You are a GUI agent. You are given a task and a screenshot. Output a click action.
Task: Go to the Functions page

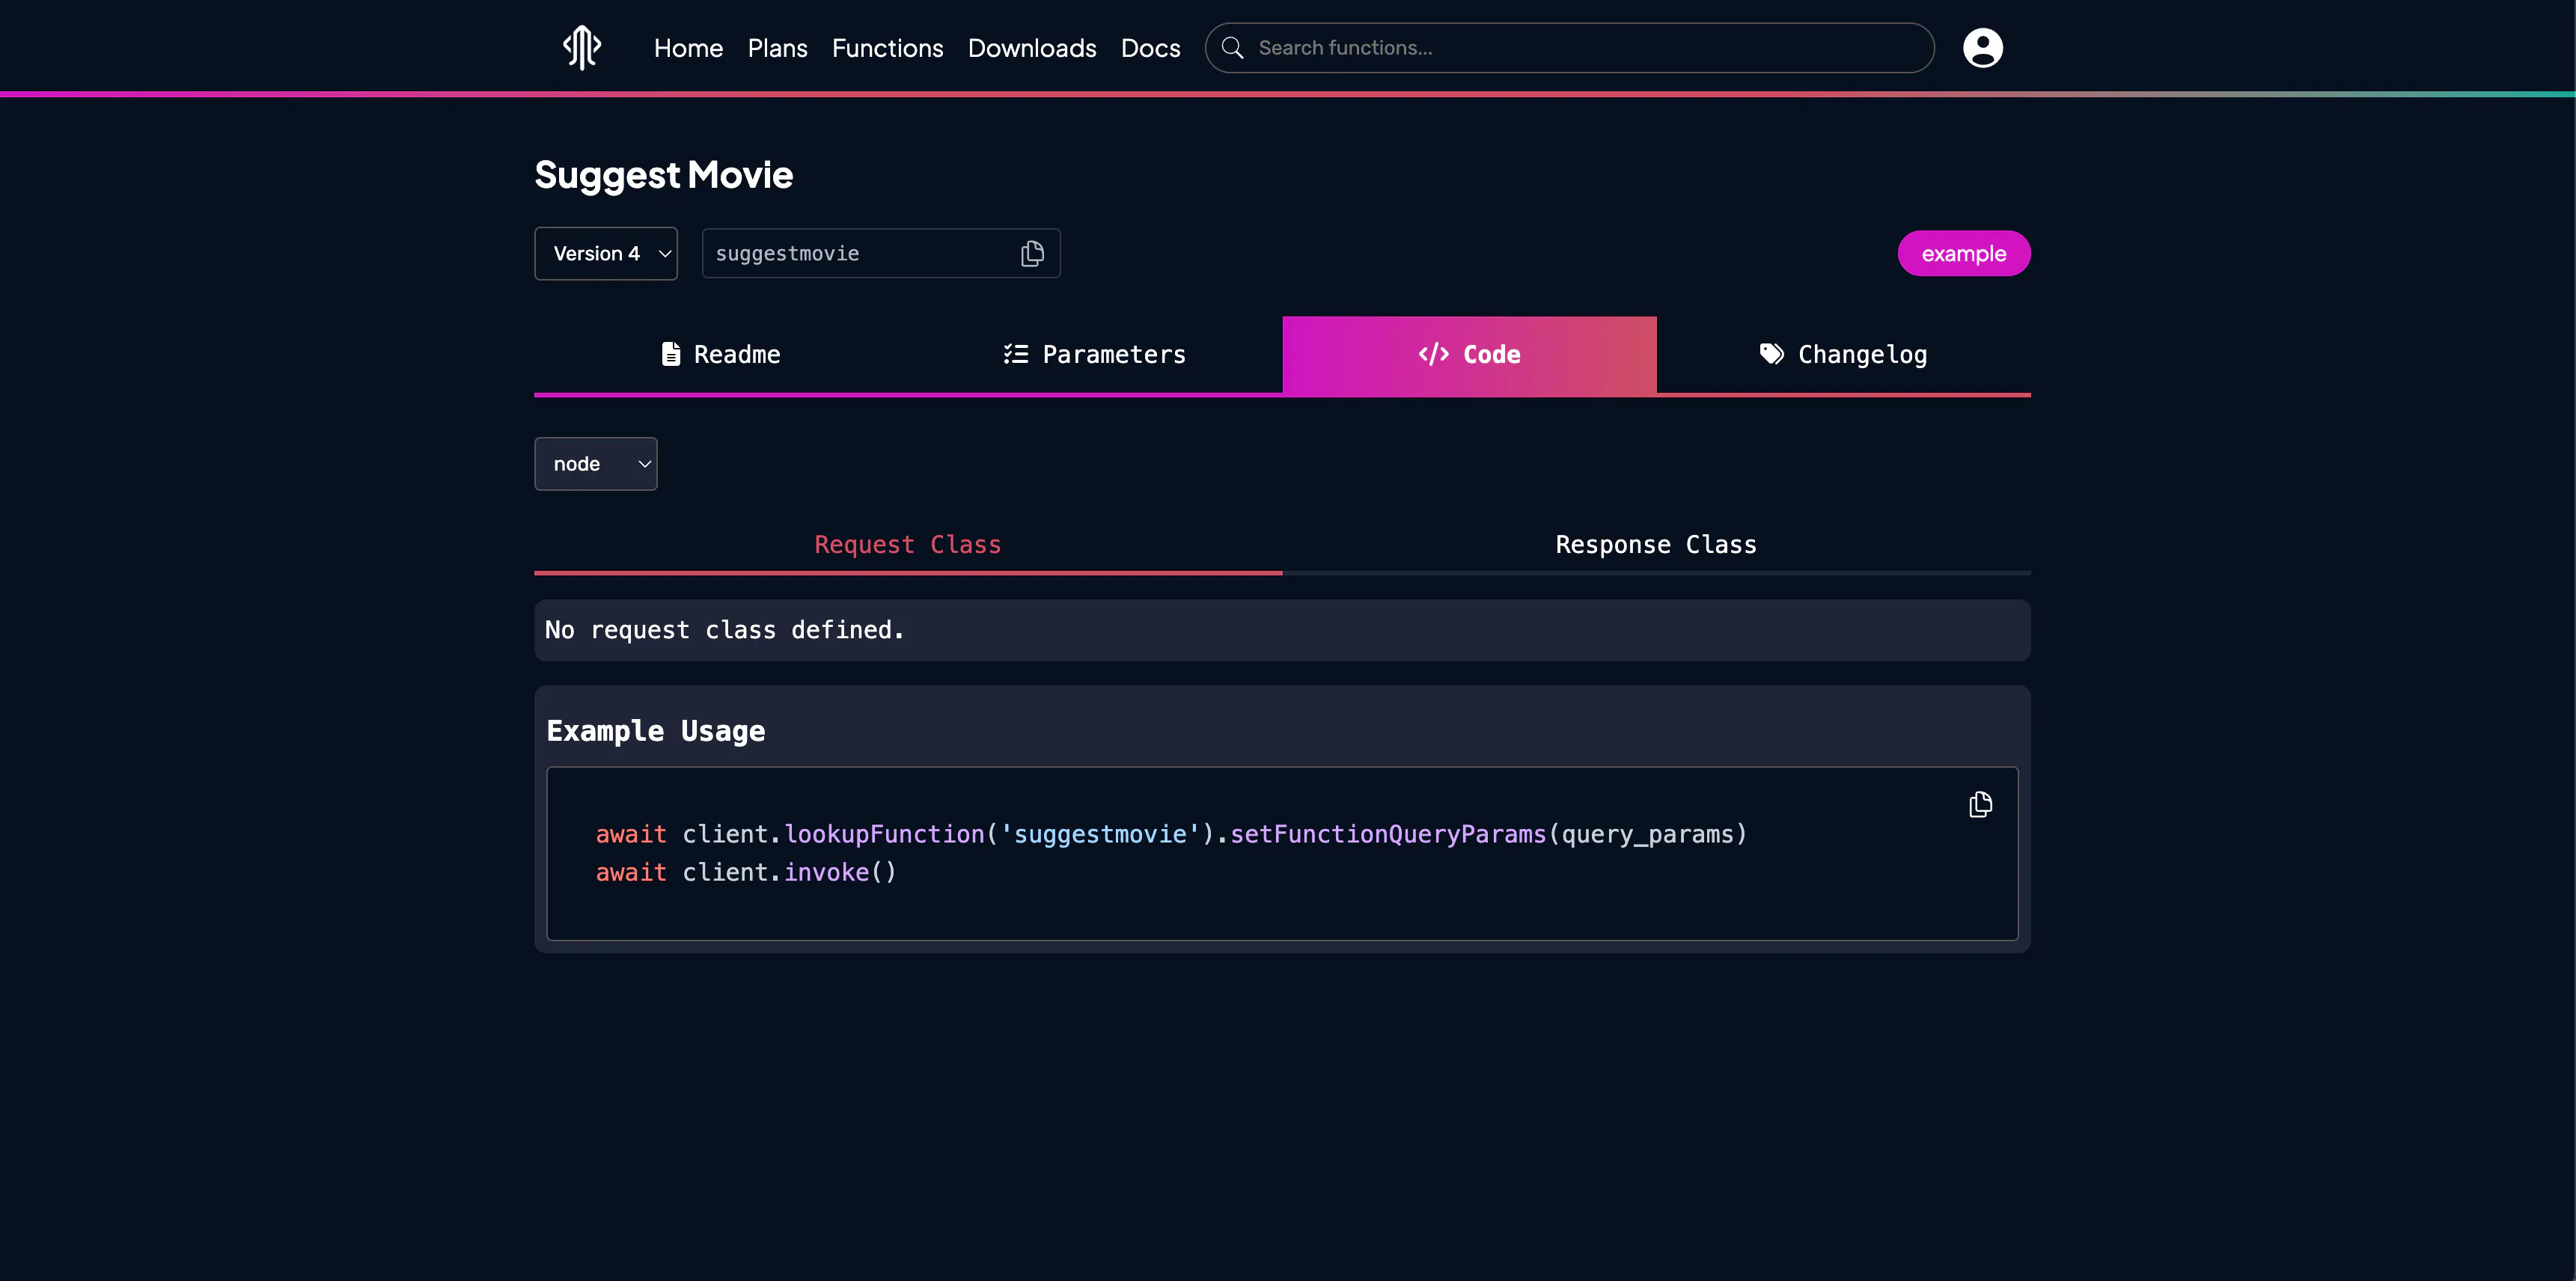click(x=887, y=48)
